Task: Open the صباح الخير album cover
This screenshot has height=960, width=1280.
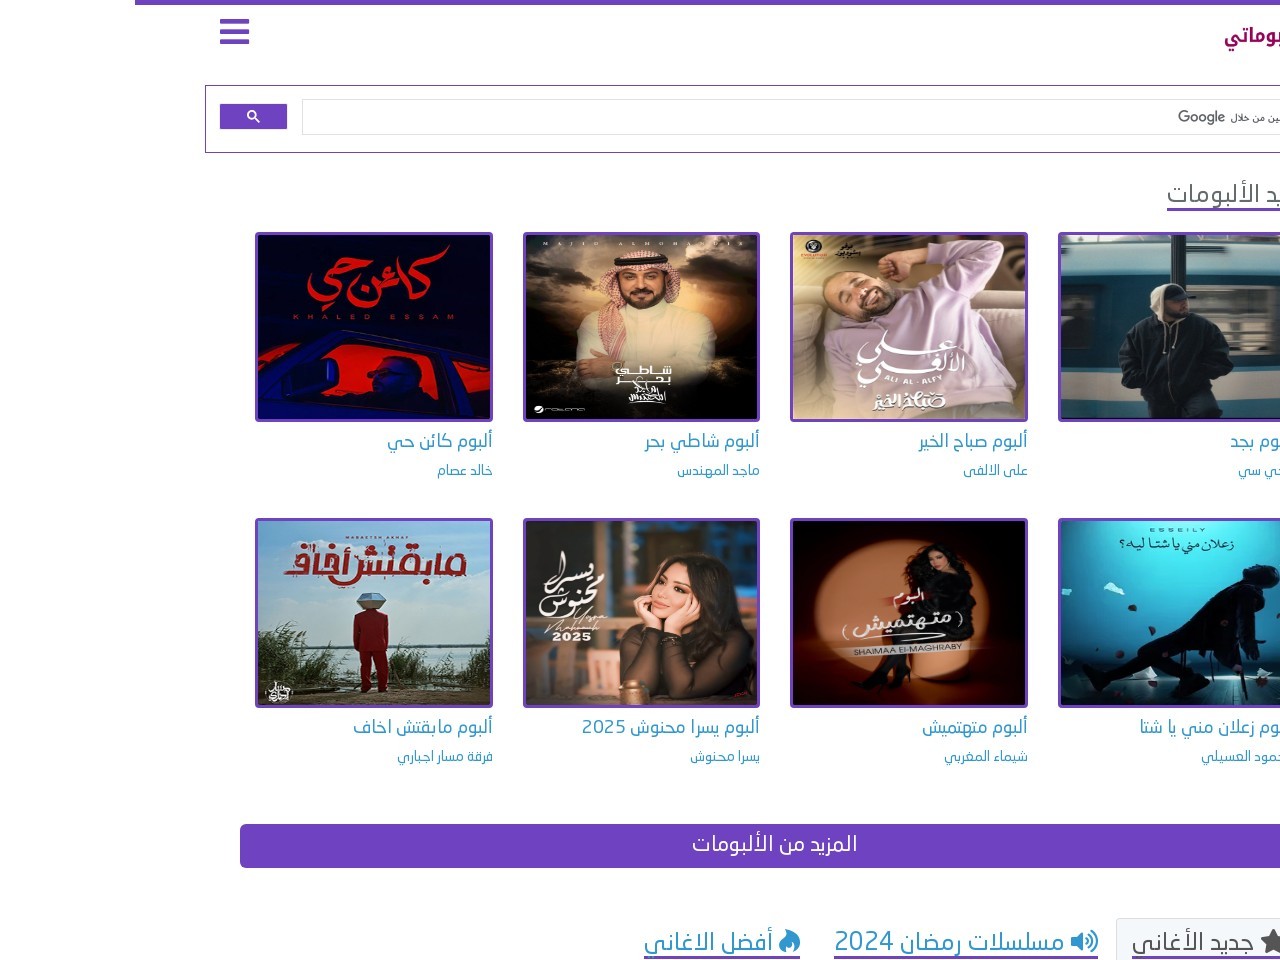Action: click(908, 327)
